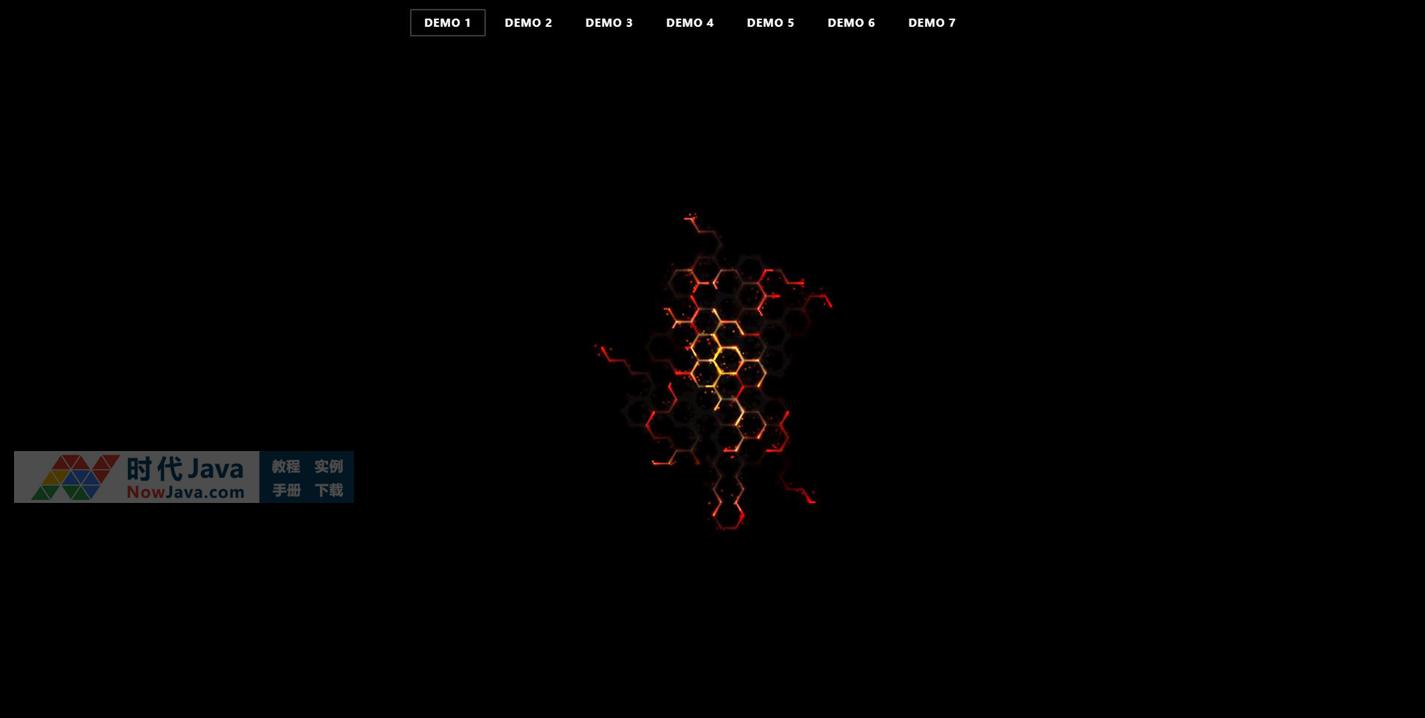Viewport: 1425px width, 718px height.
Task: Click 实例 in the banner
Action: (328, 466)
